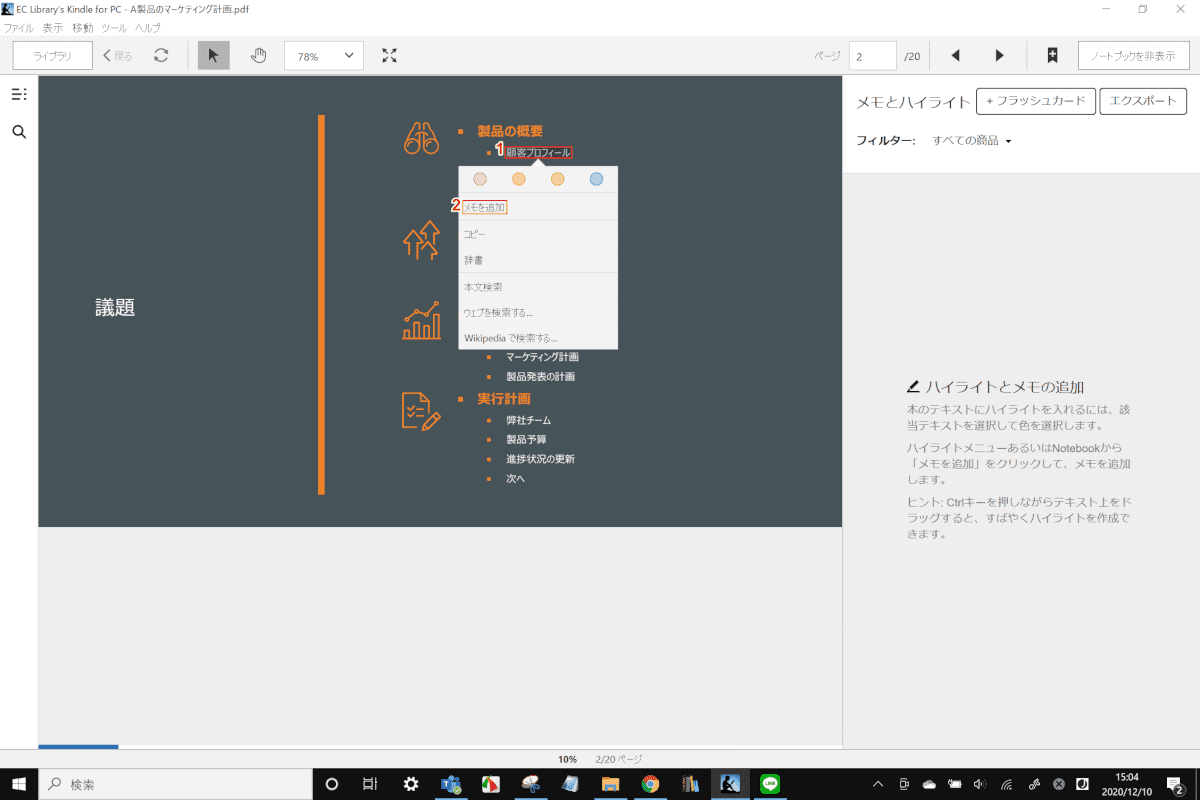Open the ツール menu
The width and height of the screenshot is (1200, 800).
coord(114,28)
